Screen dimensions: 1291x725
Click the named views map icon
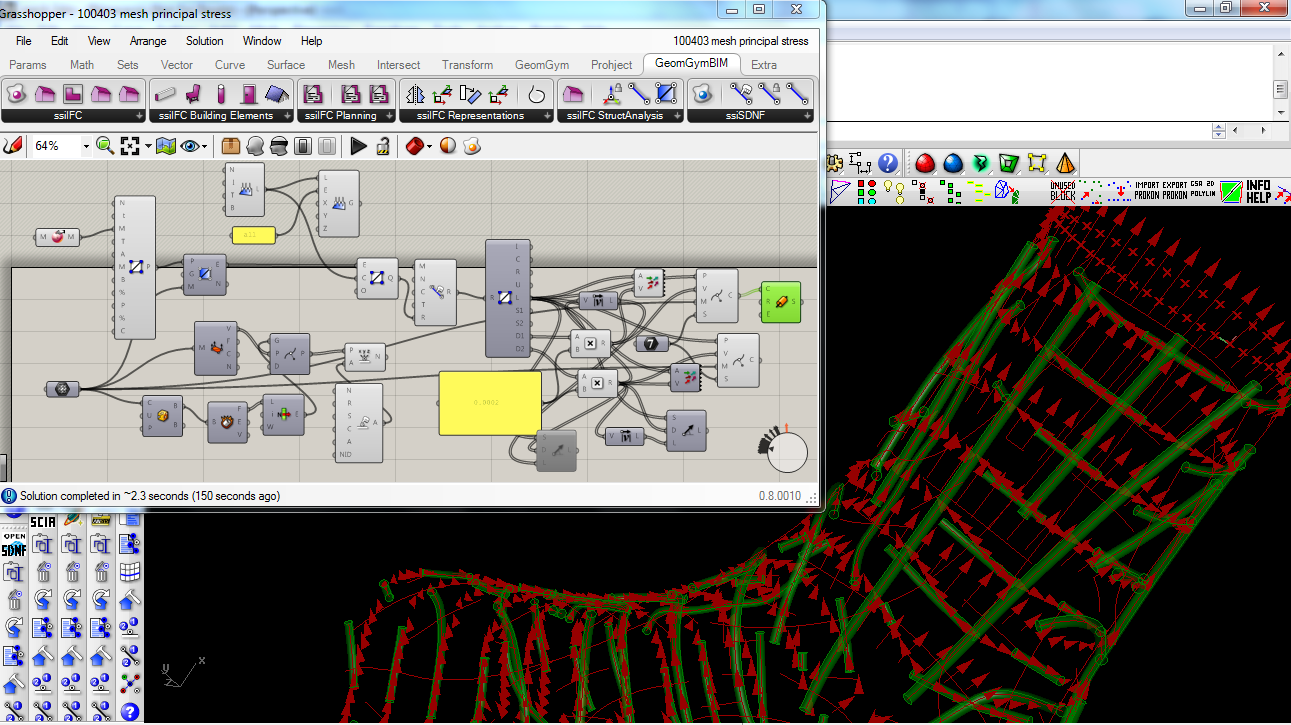pos(166,146)
